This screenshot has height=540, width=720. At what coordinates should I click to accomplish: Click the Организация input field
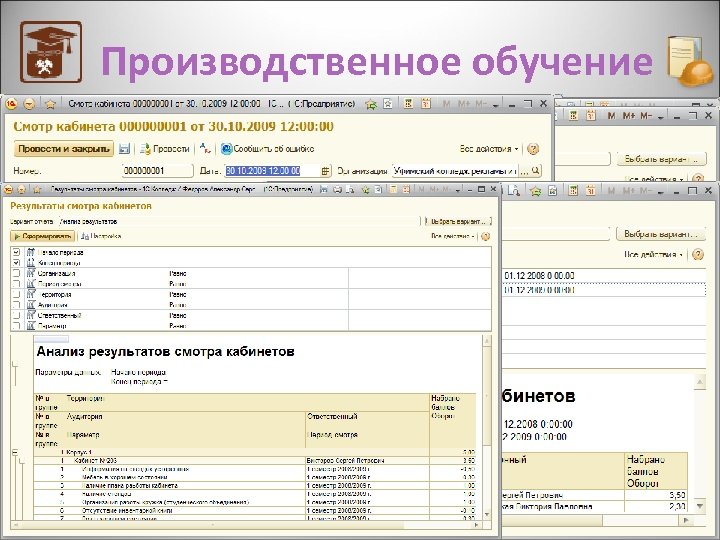456,171
